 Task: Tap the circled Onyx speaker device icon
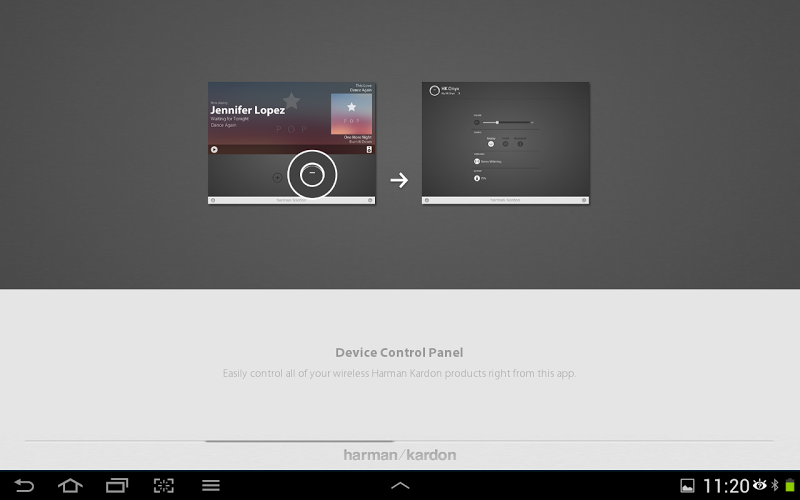(x=312, y=174)
